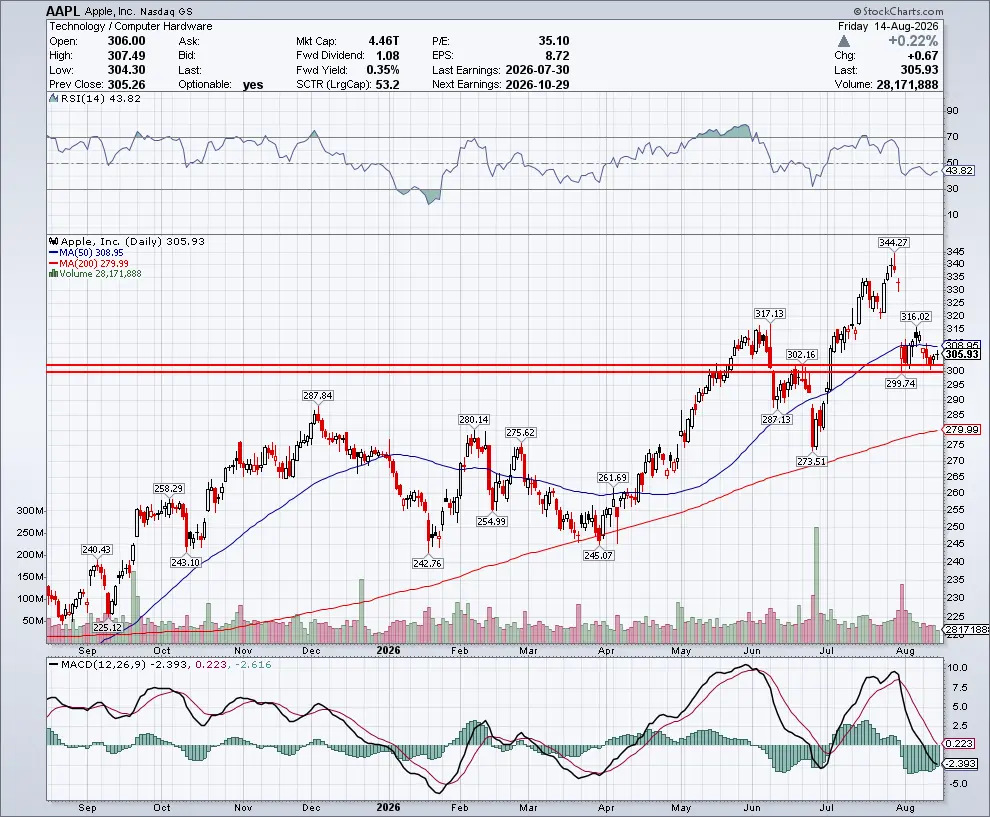
Task: Select the red MA(200) legend entry
Action: coord(88,263)
